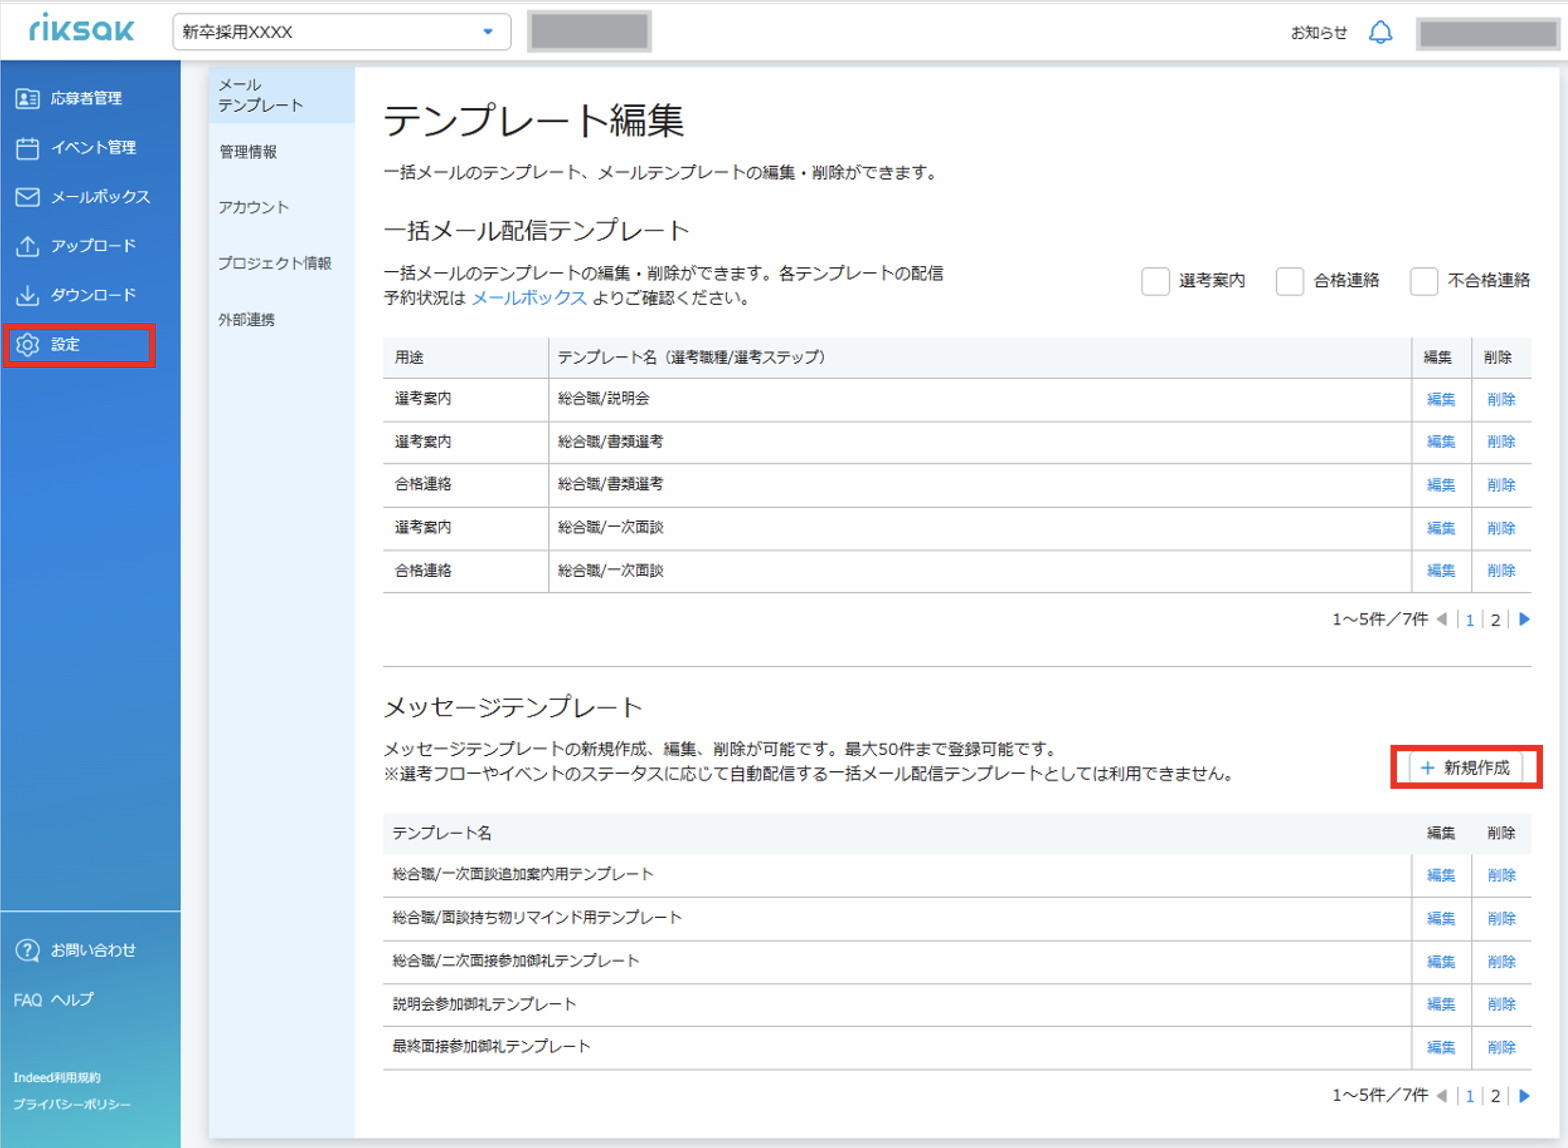Viewport: 1568px width, 1148px height.
Task: Switch to the 外部連携 settings section
Action: (x=247, y=320)
